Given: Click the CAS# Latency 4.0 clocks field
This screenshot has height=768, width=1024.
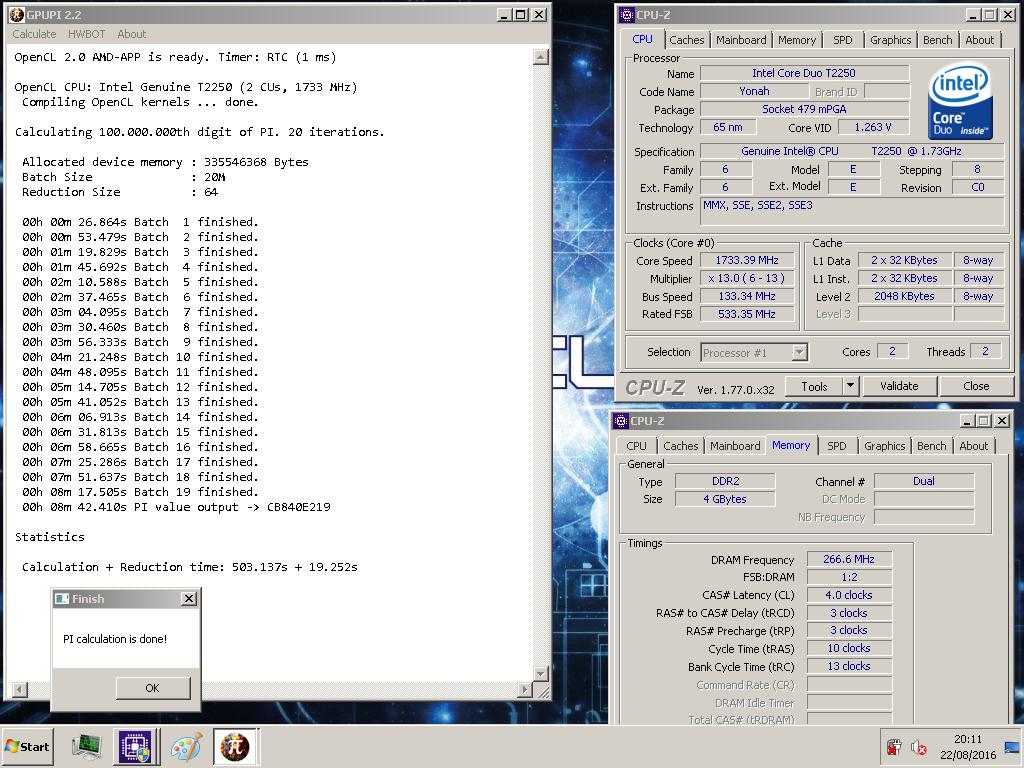Looking at the screenshot, I should pyautogui.click(x=849, y=595).
